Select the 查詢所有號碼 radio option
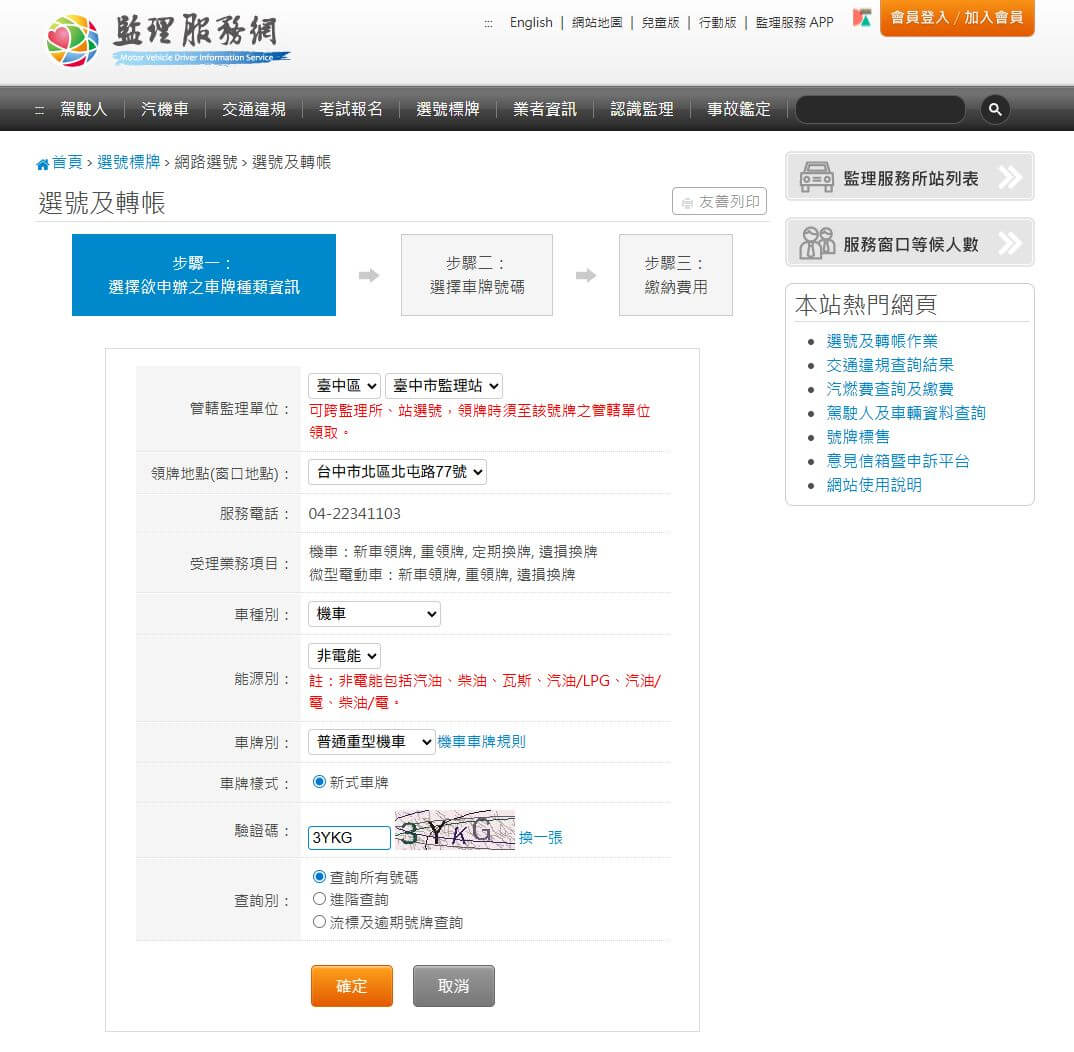The image size is (1074, 1052). 320,877
